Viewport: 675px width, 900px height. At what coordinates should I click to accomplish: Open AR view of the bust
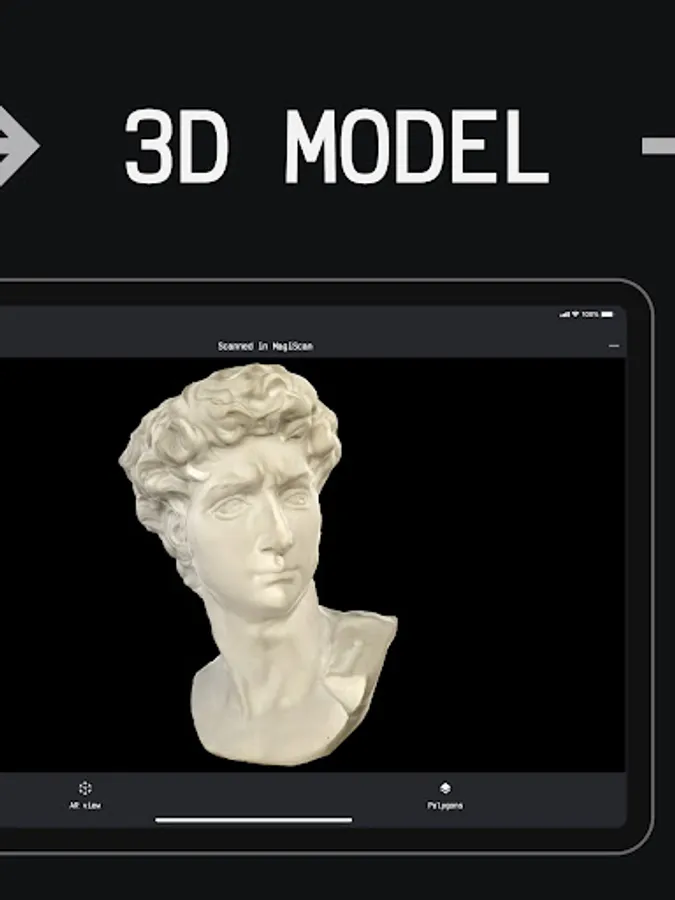click(85, 795)
